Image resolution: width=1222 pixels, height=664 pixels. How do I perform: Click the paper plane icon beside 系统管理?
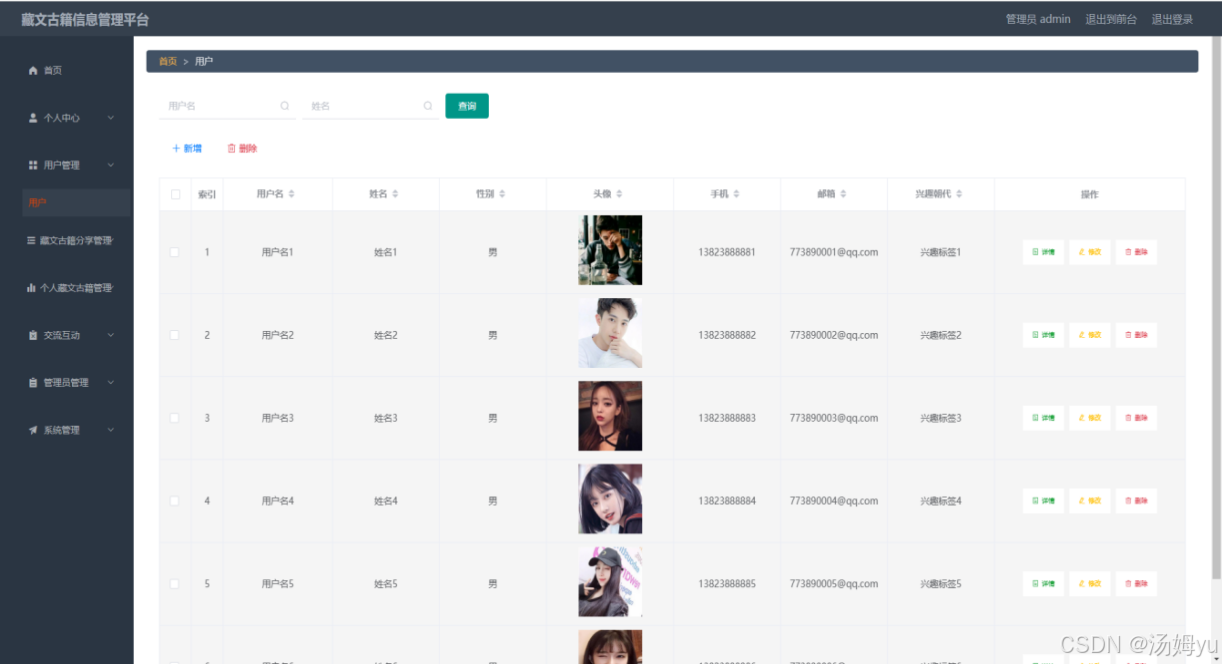(x=33, y=430)
